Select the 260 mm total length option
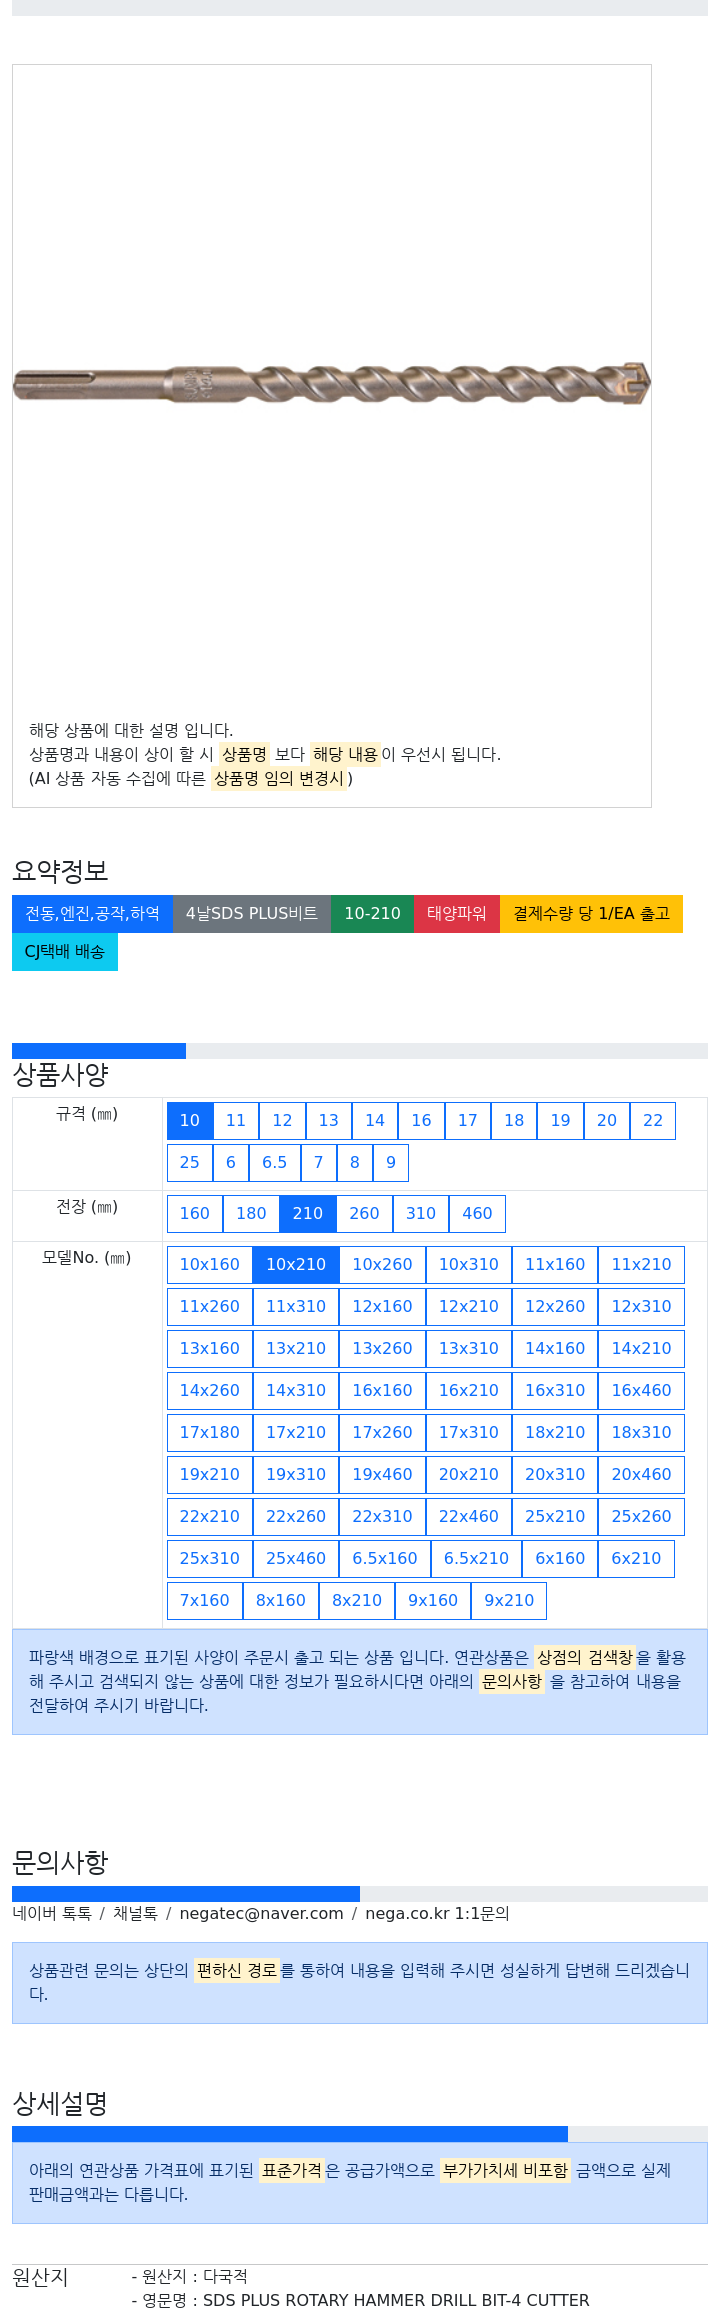The width and height of the screenshot is (720, 2313). 365,1213
